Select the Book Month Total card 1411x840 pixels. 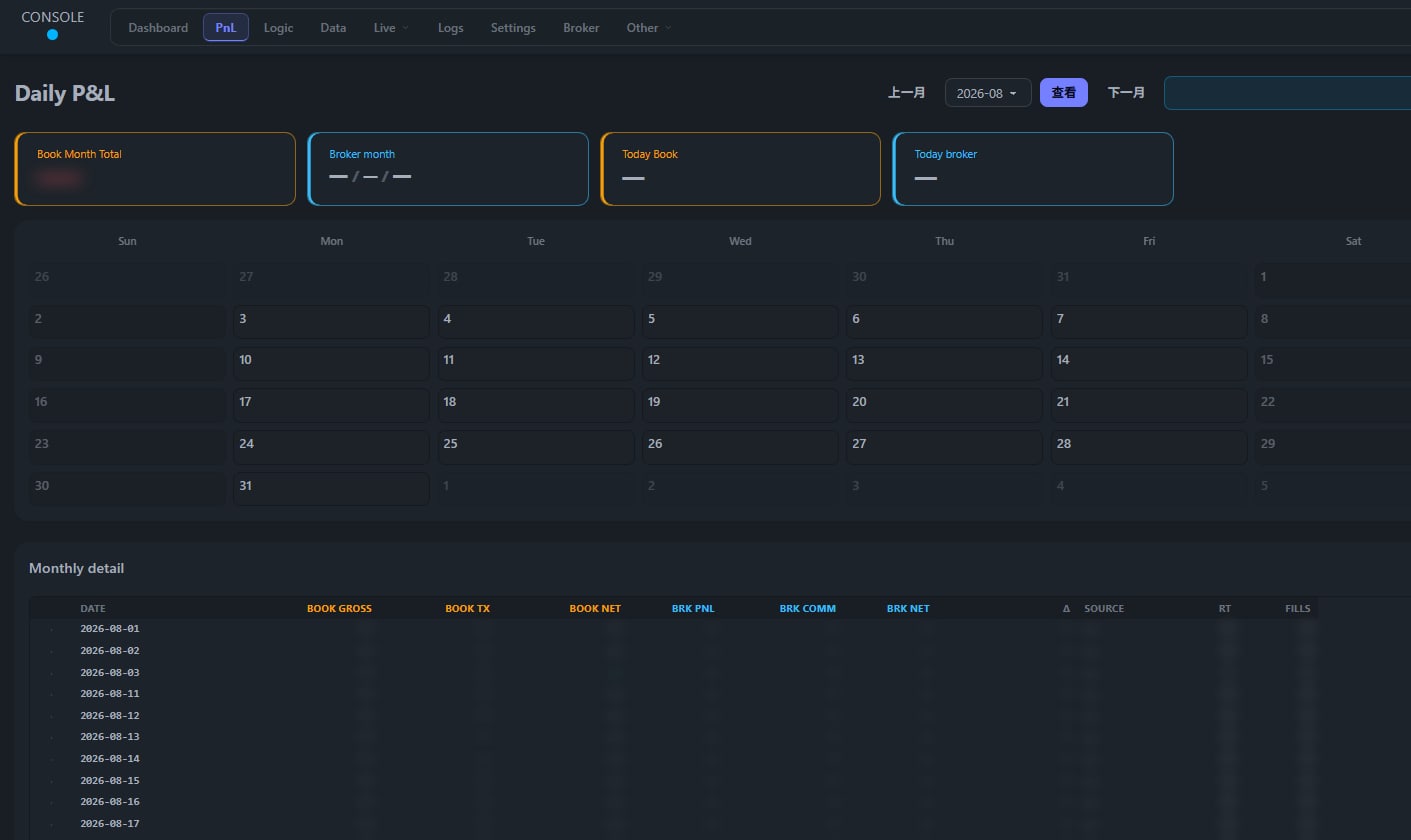(x=155, y=169)
